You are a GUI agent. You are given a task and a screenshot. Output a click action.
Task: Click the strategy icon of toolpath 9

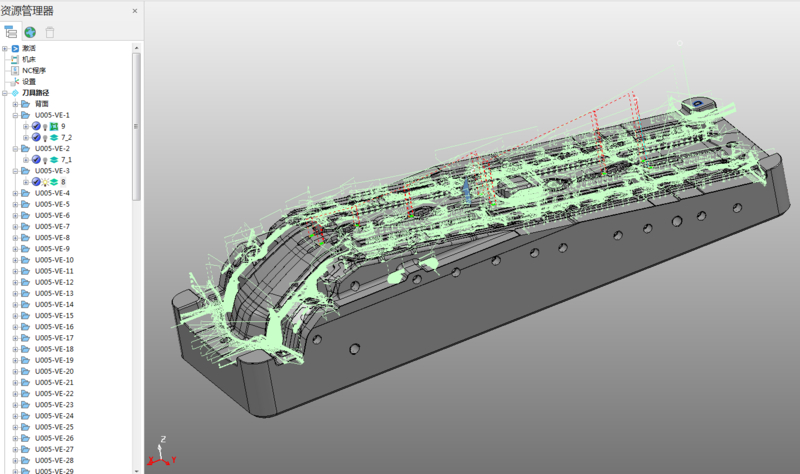[54, 126]
